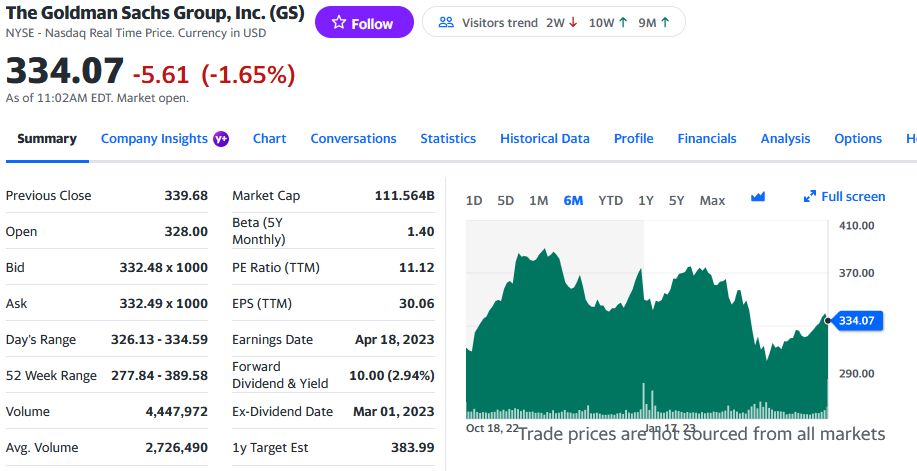Click Avg. Volume value 2,726,490

[177, 448]
